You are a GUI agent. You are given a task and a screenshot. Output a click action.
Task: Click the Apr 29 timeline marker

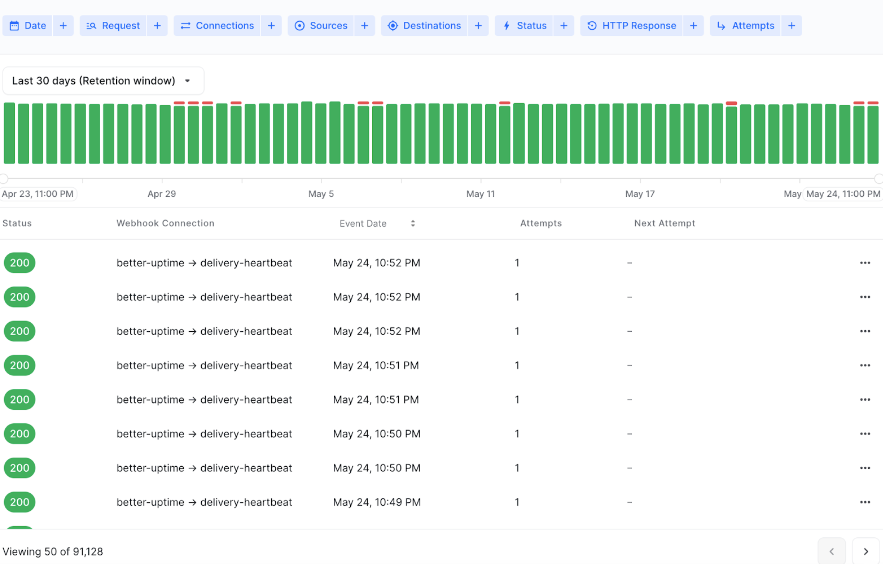162,194
